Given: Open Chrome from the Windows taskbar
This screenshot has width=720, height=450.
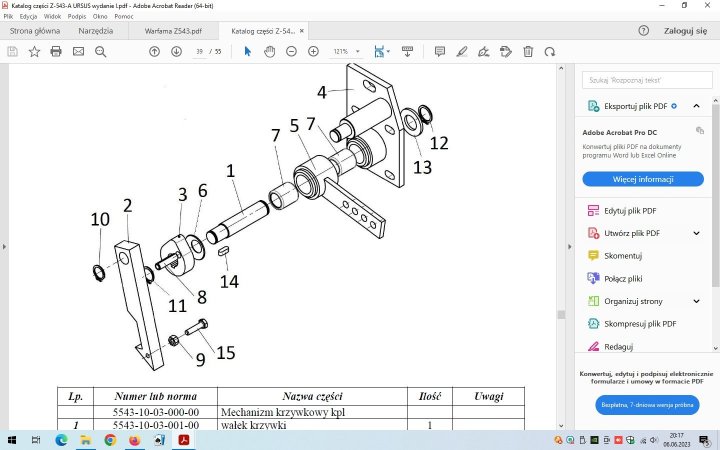Looking at the screenshot, I should 109,440.
